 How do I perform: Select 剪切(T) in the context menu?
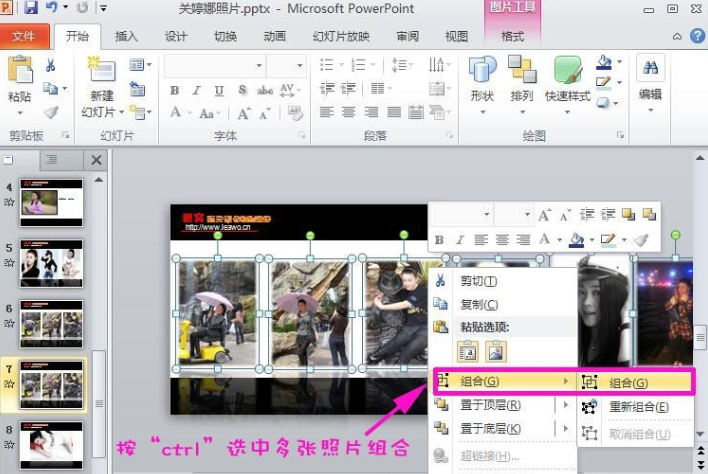click(x=476, y=281)
